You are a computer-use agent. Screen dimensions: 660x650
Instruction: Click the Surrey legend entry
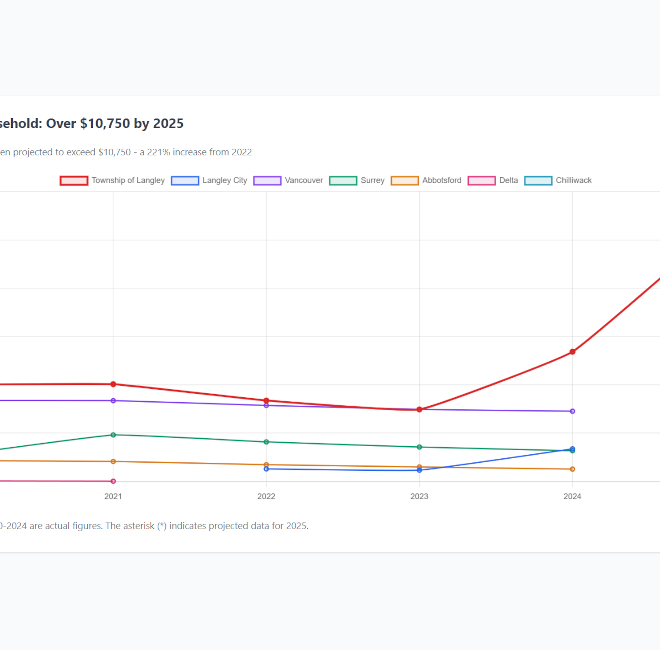coord(343,181)
